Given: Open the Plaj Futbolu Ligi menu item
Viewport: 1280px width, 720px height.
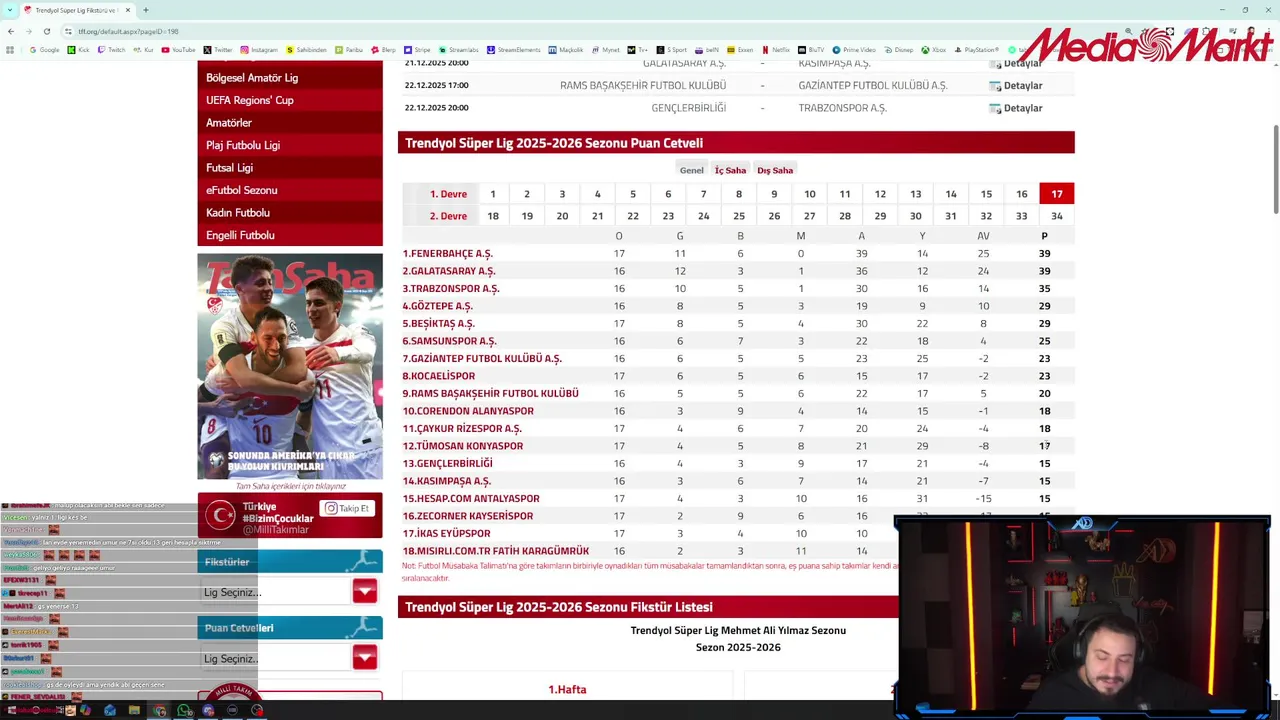Looking at the screenshot, I should 290,145.
